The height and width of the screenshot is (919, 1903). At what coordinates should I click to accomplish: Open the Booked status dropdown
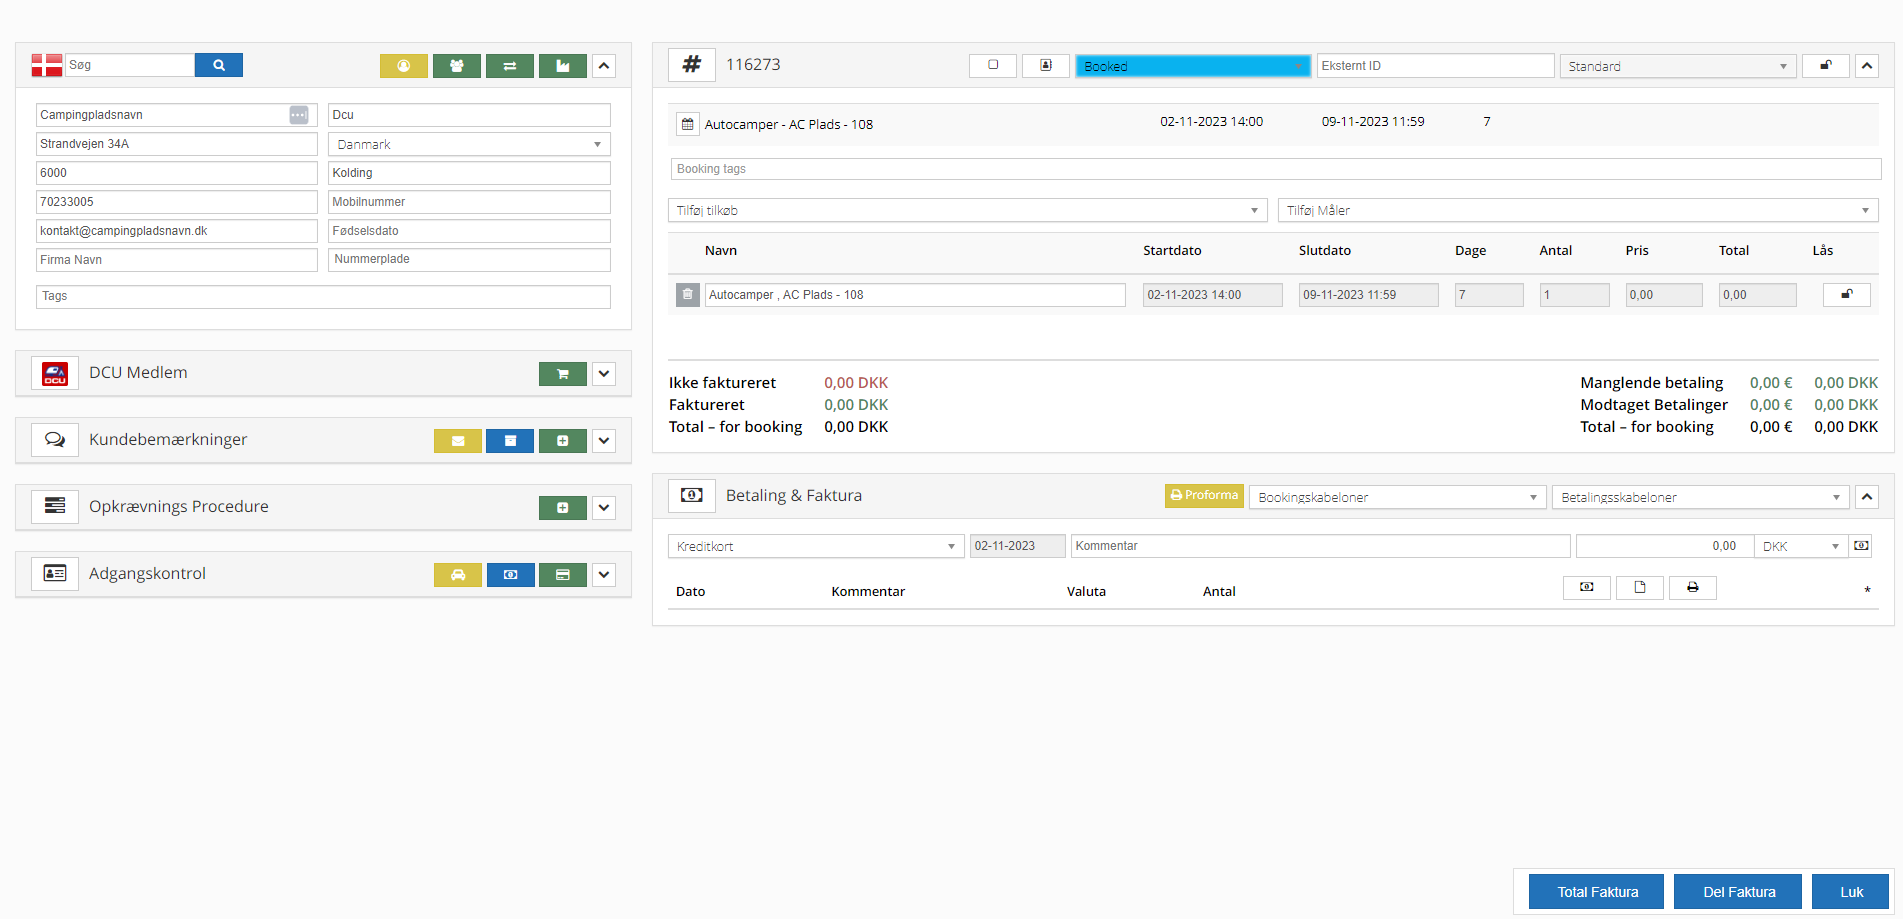1192,66
